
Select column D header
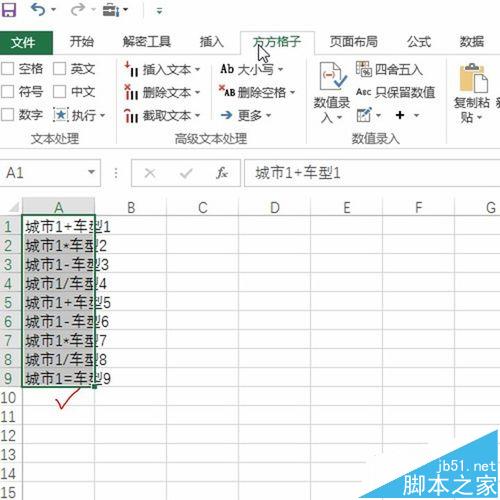pyautogui.click(x=275, y=207)
